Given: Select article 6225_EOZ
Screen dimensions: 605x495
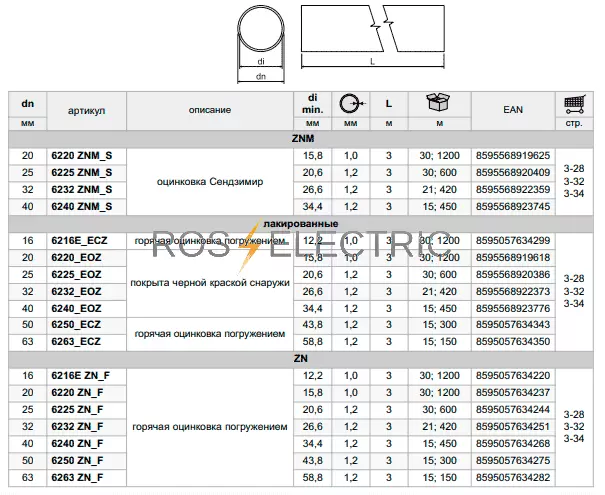Looking at the screenshot, I should coord(76,275).
